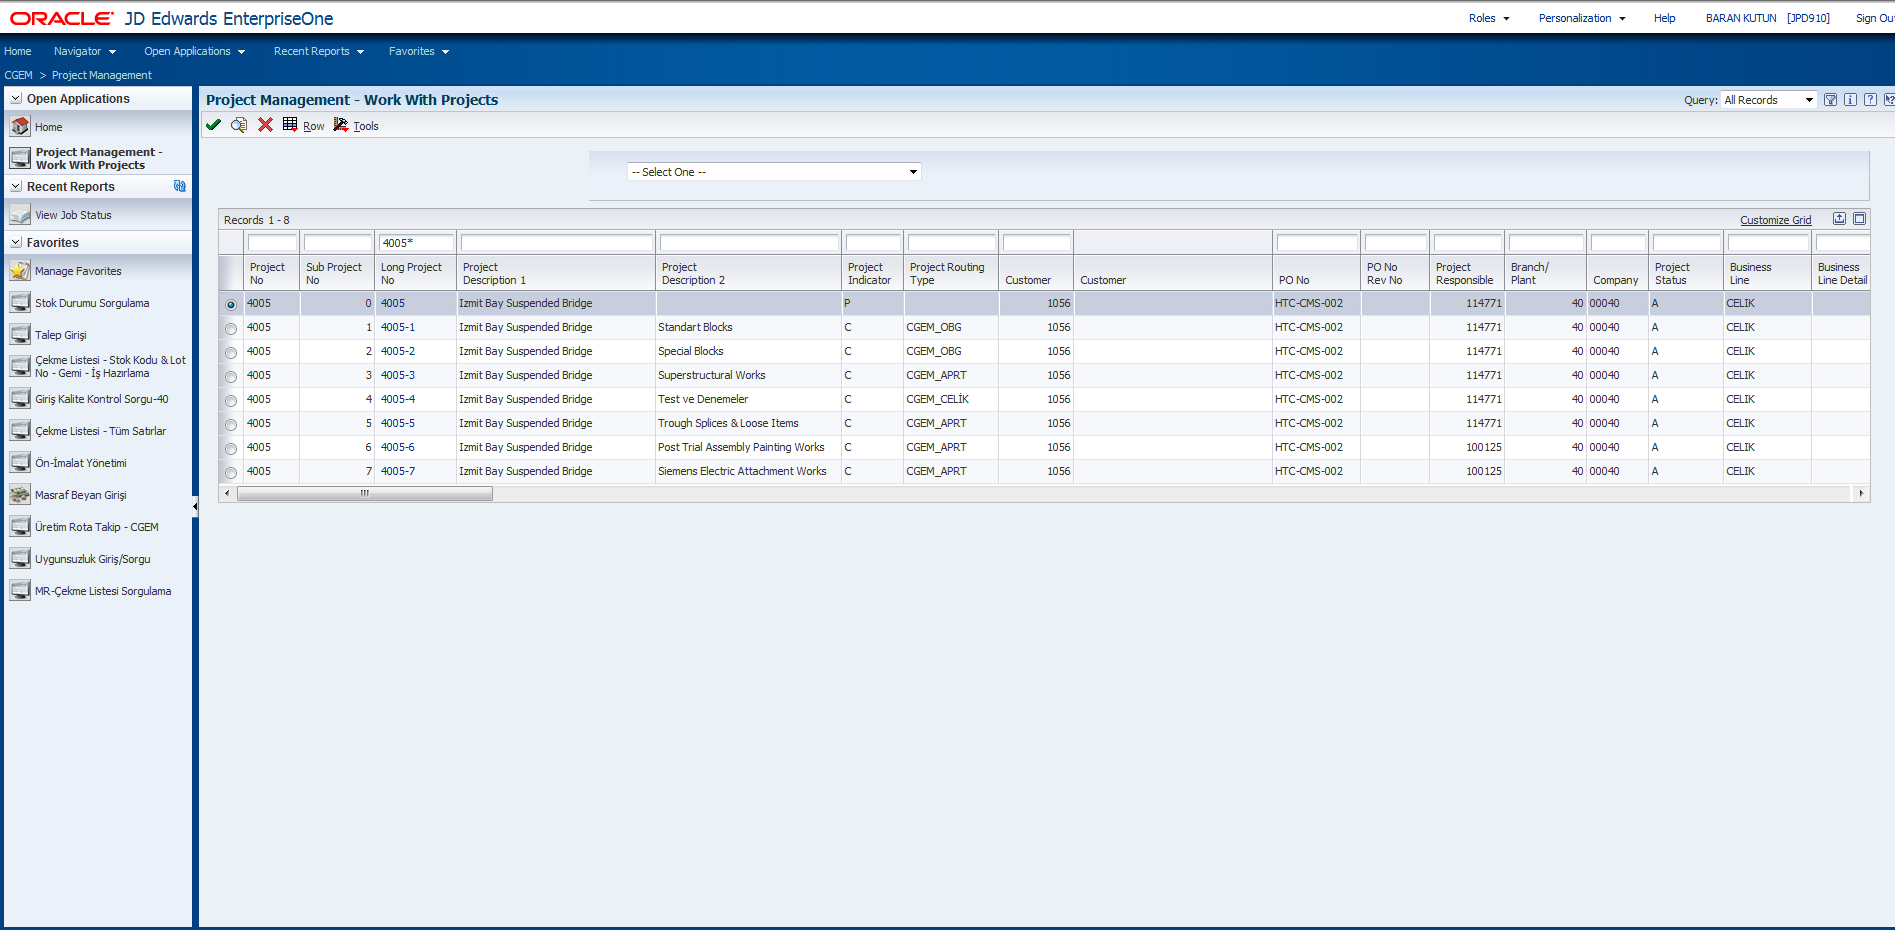
Task: Click the red X Close icon
Action: tap(265, 125)
